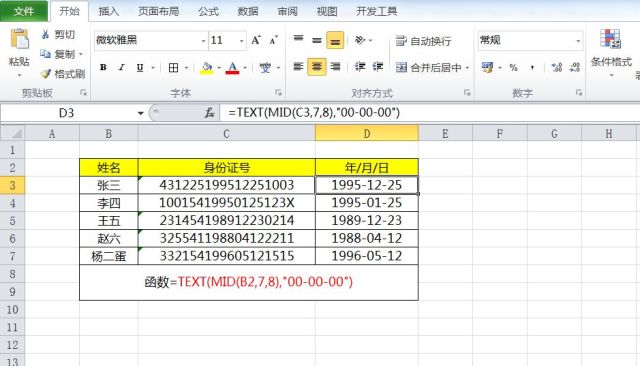The width and height of the screenshot is (640, 366).
Task: Toggle wrap text (自动换行)
Action: [x=424, y=41]
